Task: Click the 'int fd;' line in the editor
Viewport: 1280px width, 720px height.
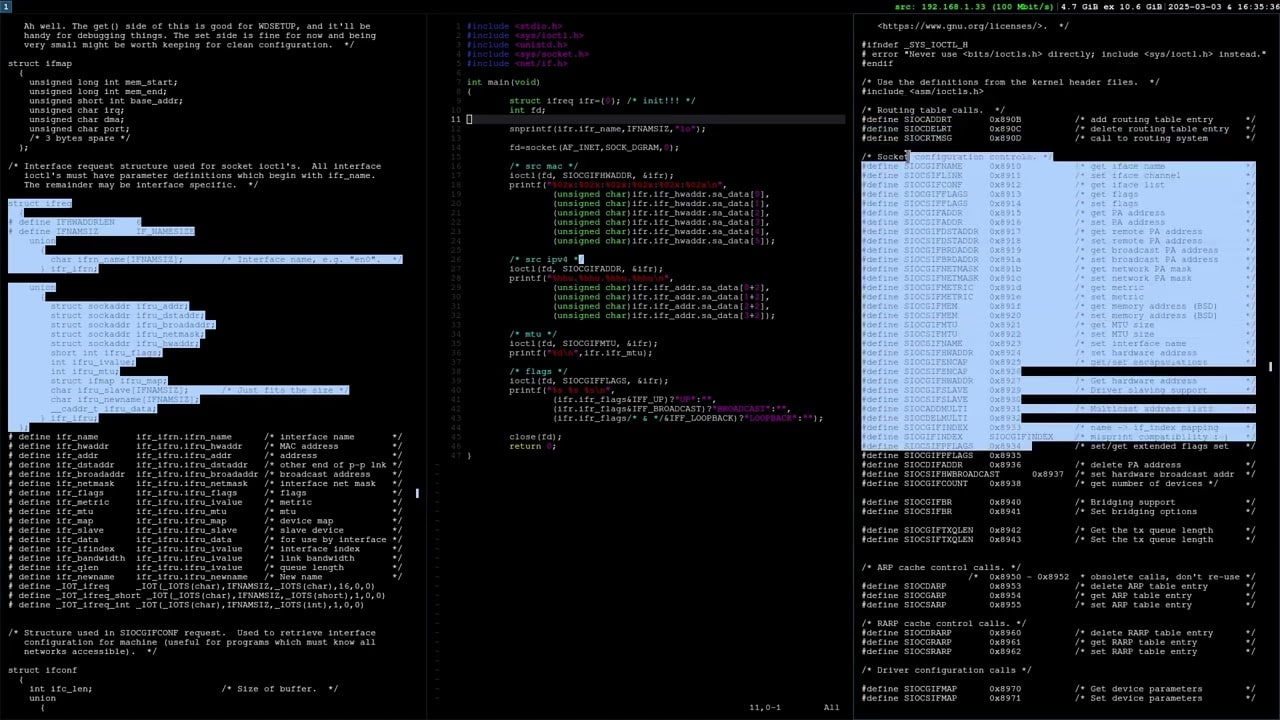Action: 527,110
